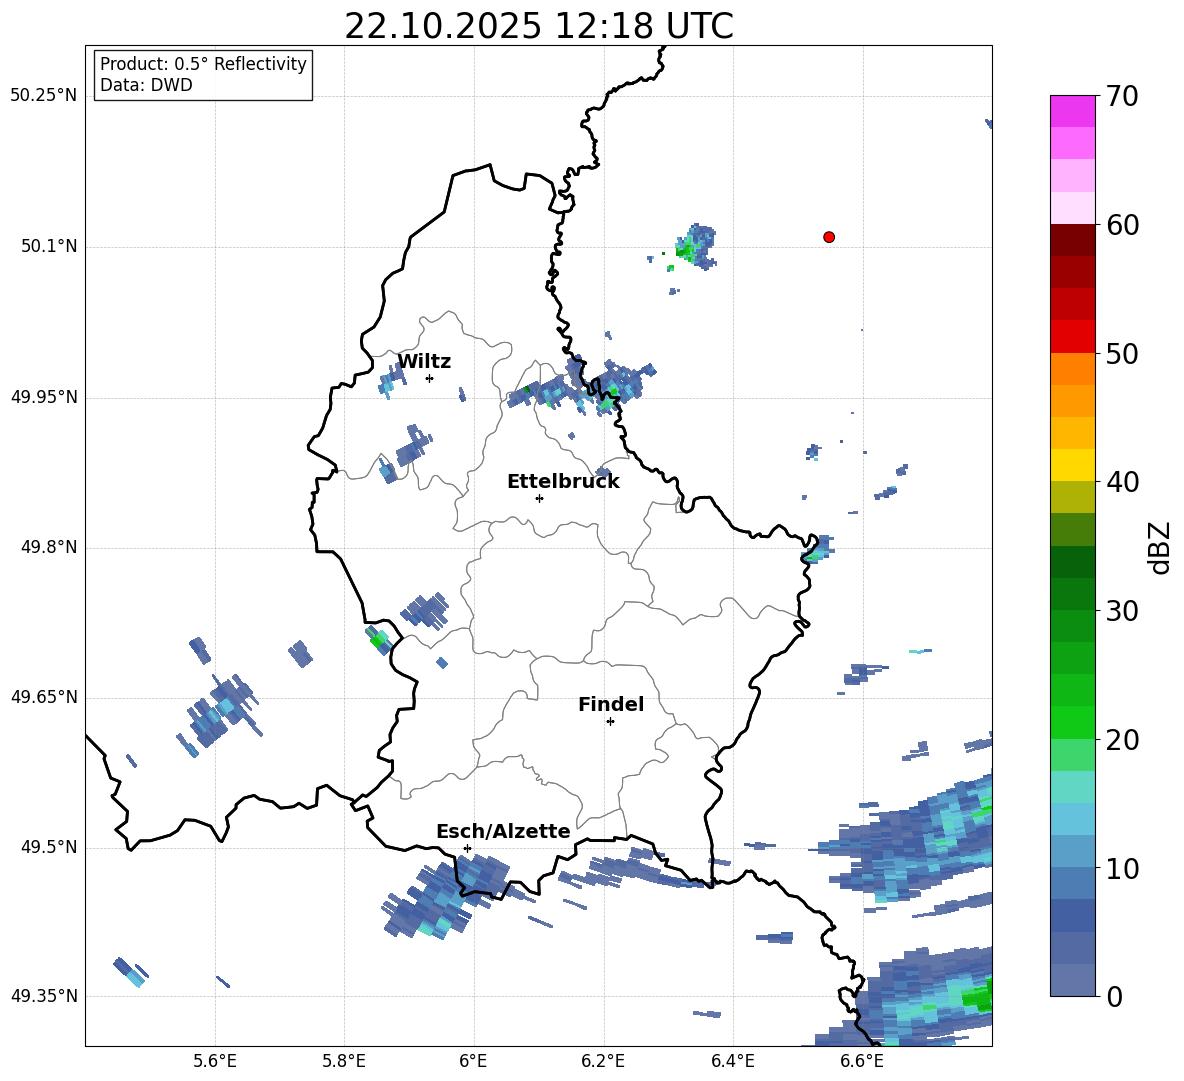This screenshot has width=1184, height=1081.
Task: Click the Esch/Alzette cross marker
Action: [467, 848]
